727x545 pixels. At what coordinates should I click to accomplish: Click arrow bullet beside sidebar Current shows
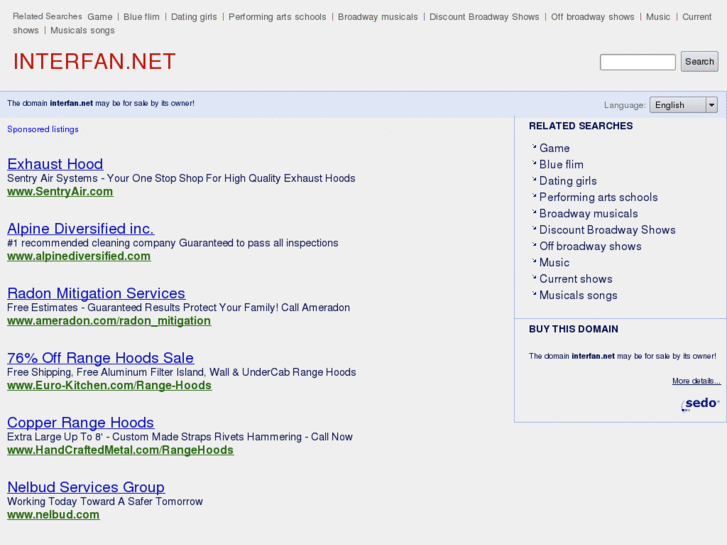[x=534, y=277]
